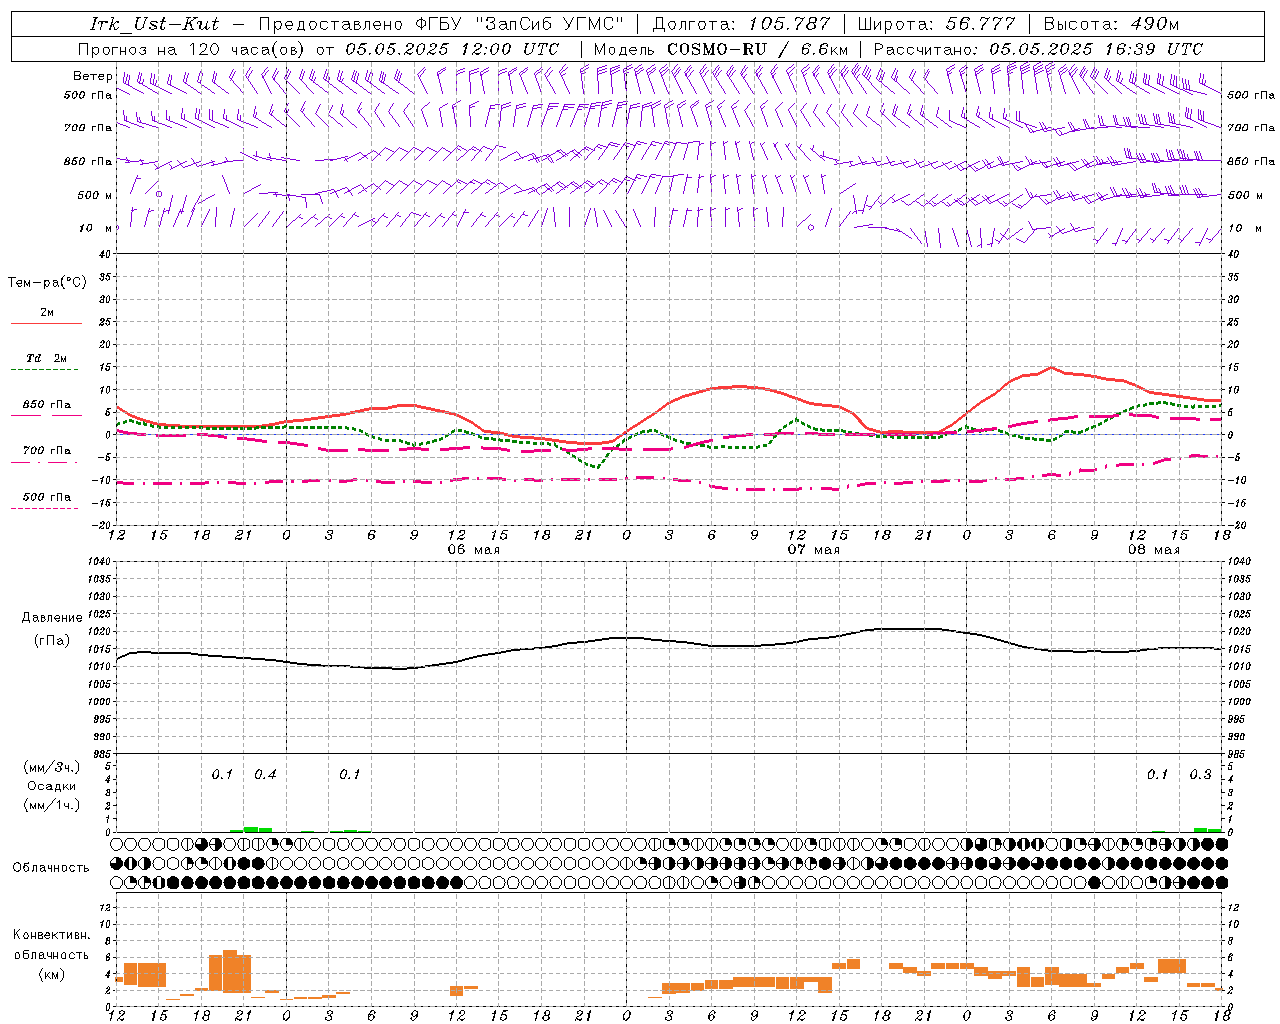
Task: Click the 500 гПа temperature legend label
Action: pyautogui.click(x=46, y=497)
